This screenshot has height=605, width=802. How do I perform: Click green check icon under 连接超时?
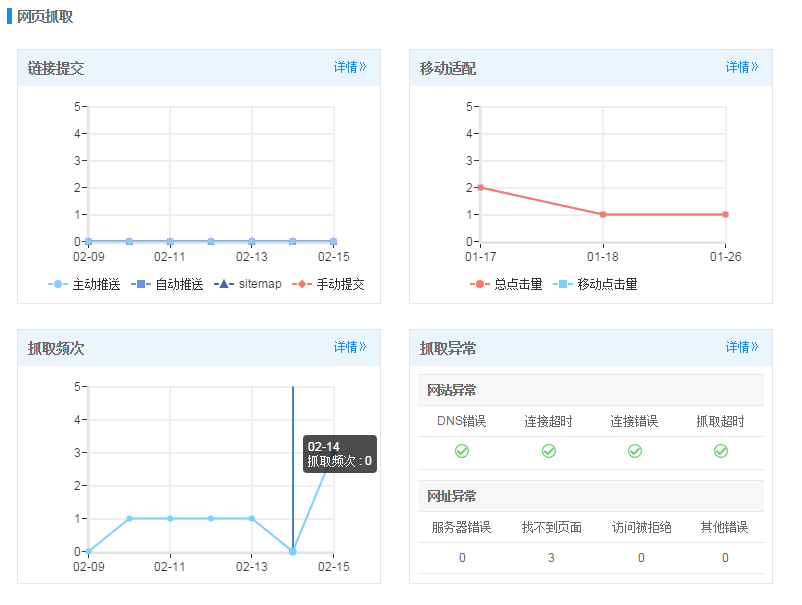pos(549,451)
